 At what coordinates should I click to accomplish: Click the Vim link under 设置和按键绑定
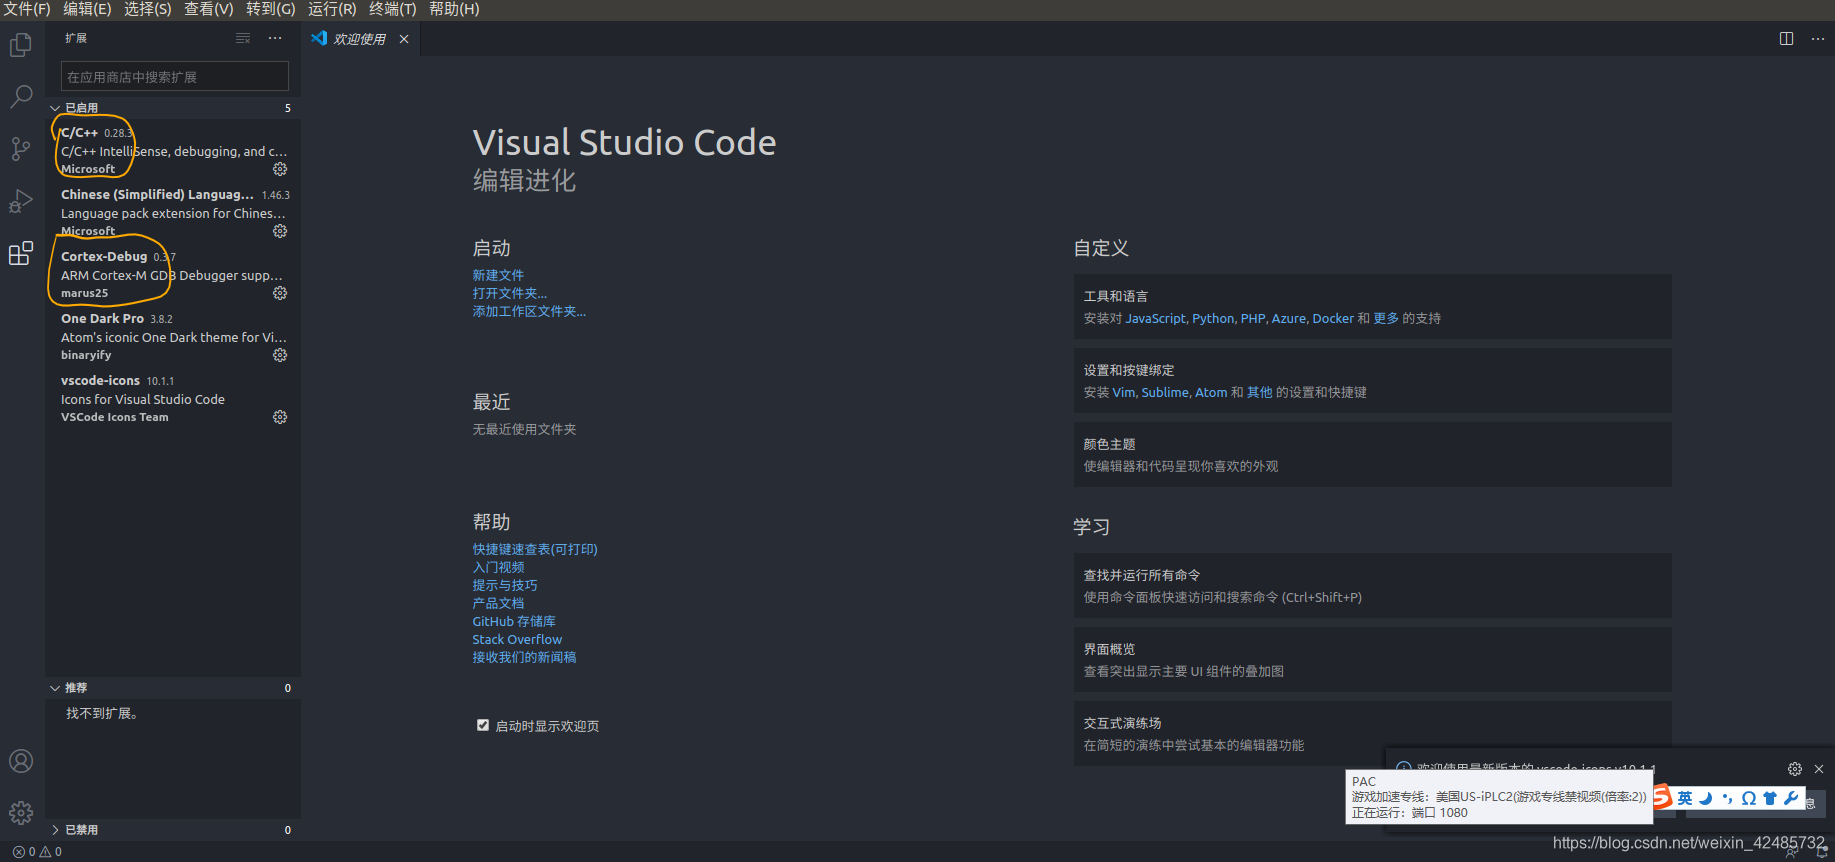1124,392
